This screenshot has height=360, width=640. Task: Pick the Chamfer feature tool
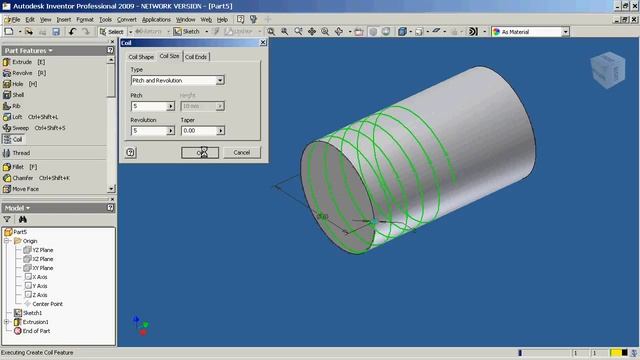tap(36, 178)
